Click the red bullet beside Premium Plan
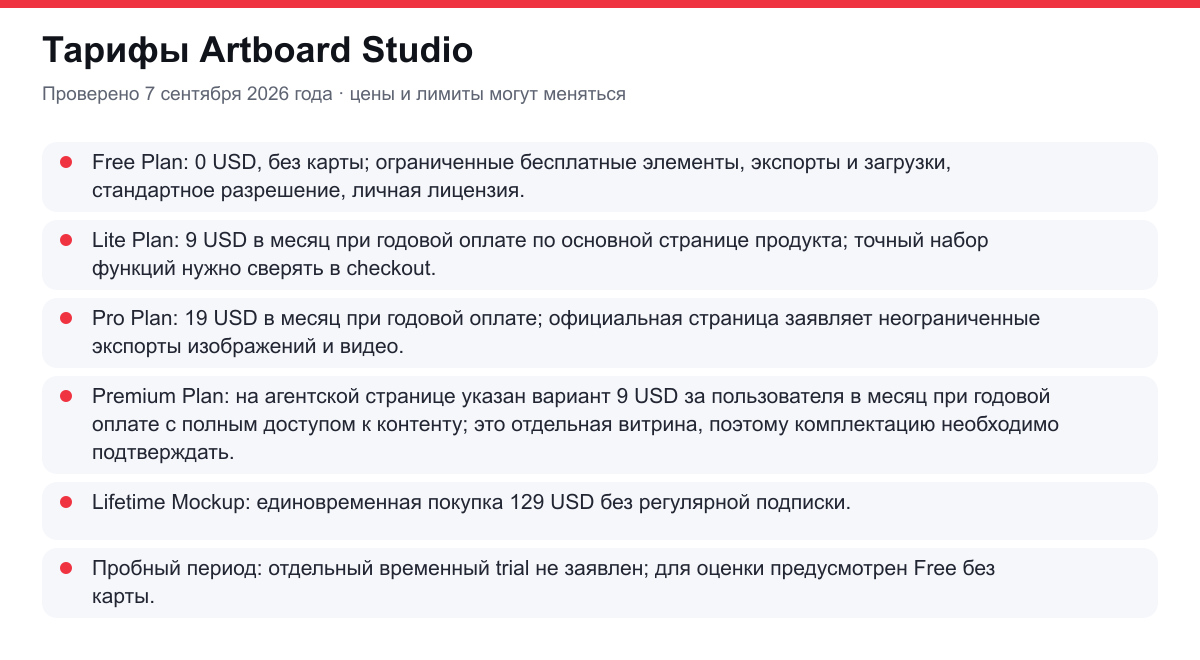The height and width of the screenshot is (660, 1200). pyautogui.click(x=66, y=395)
